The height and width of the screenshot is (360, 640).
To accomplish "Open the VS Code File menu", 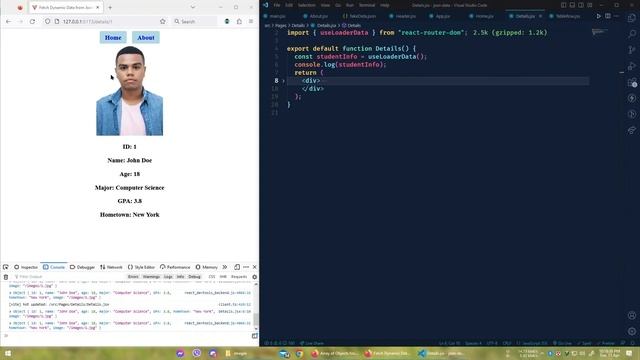I will [x=277, y=5].
